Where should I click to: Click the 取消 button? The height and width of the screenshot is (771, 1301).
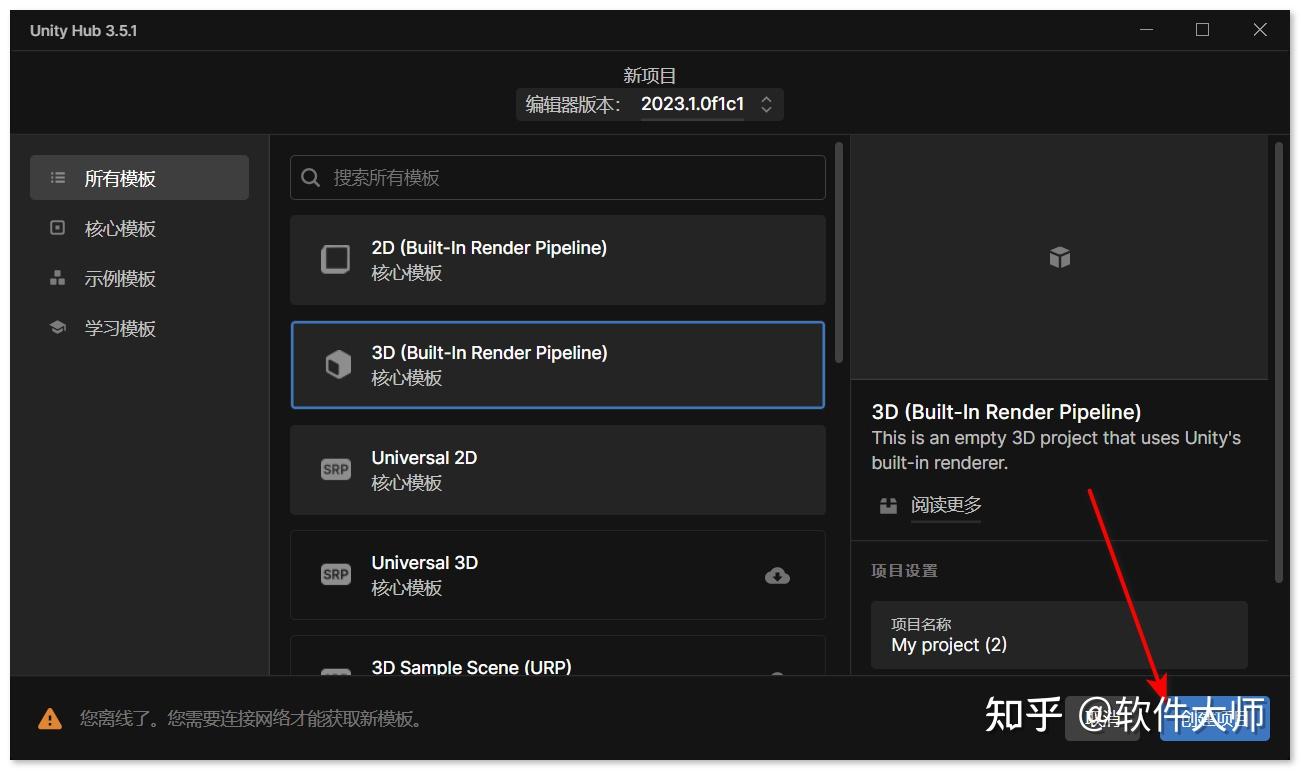(x=1102, y=716)
